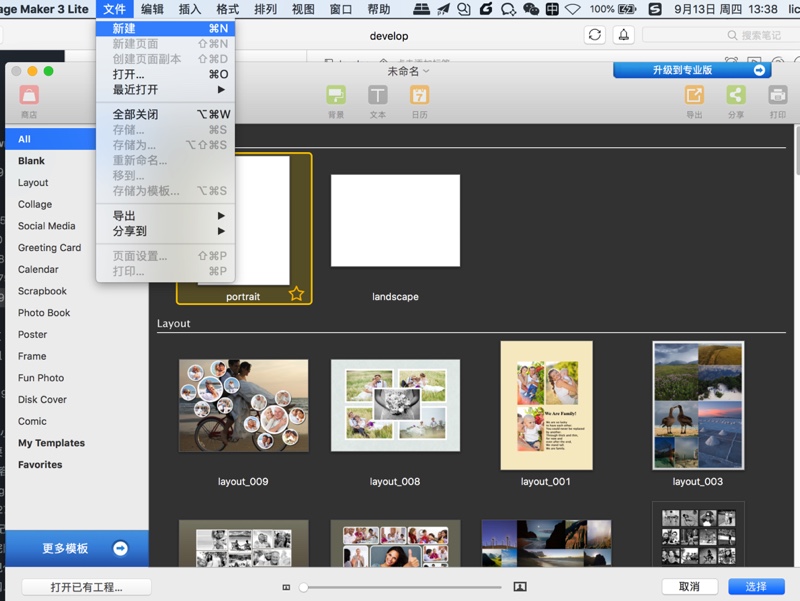Open the 编辑 menu

(152, 9)
